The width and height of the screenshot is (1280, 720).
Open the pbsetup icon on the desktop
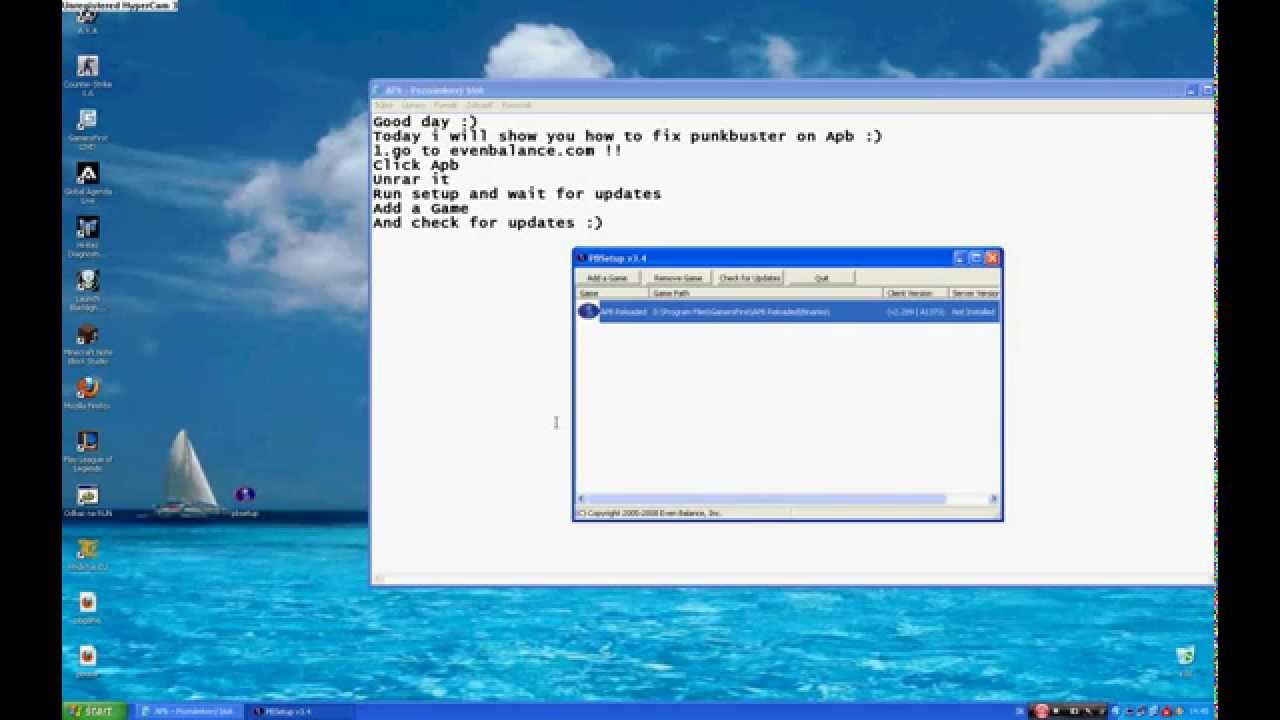(x=245, y=501)
